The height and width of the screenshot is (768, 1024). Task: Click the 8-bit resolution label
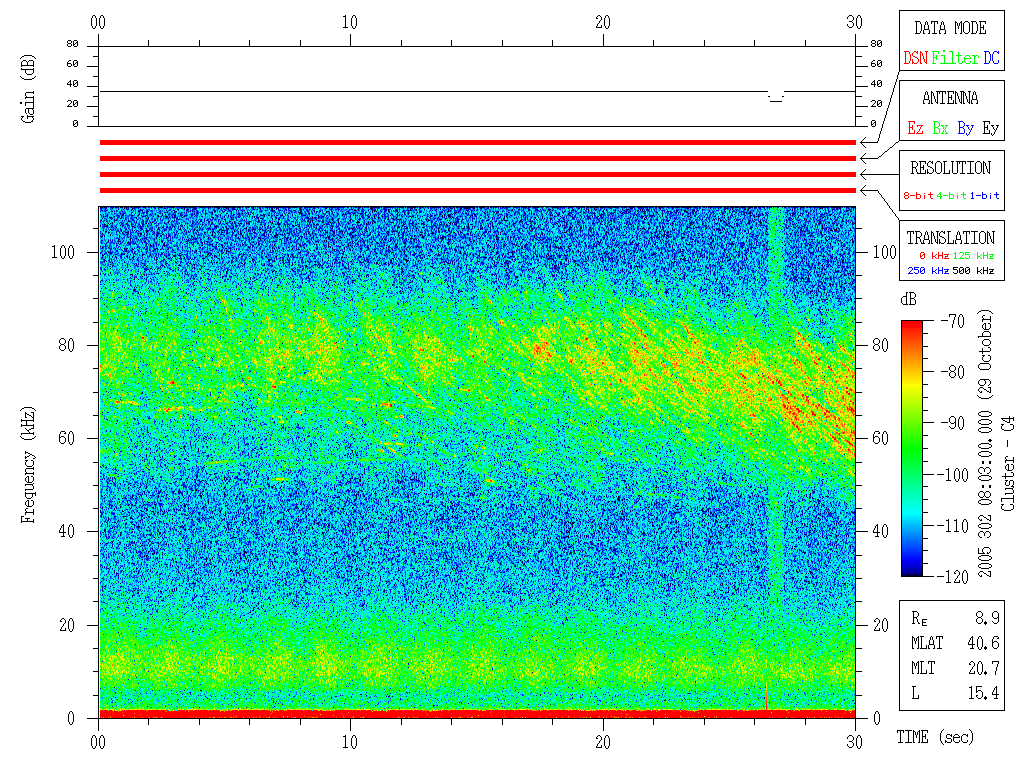(x=918, y=195)
